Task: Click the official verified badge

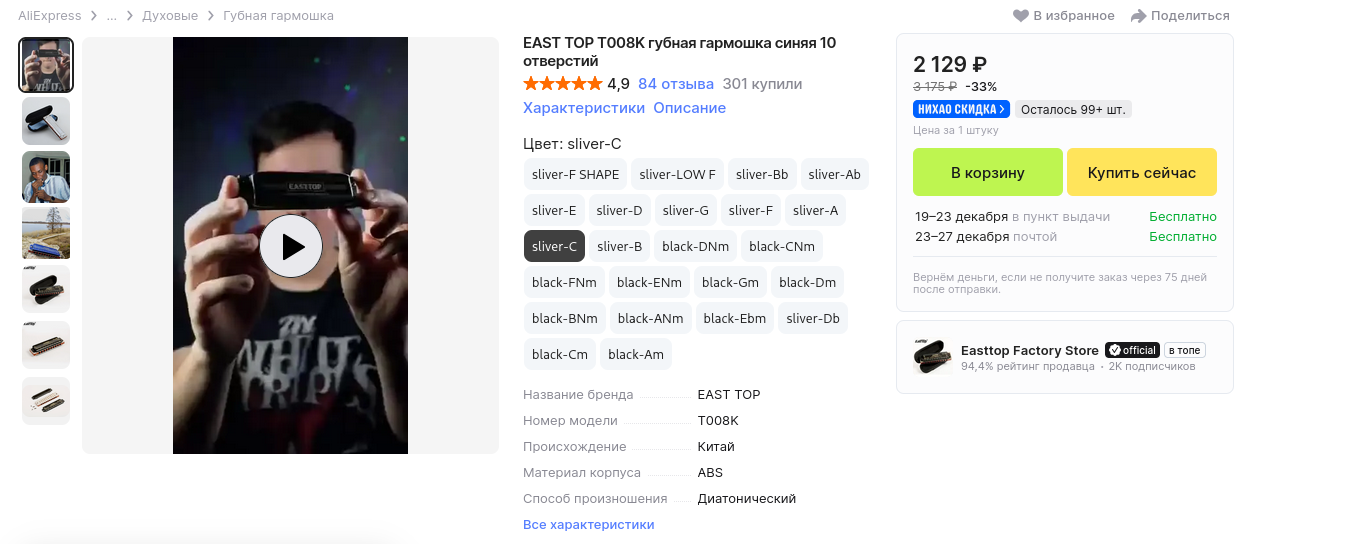Action: tap(1131, 350)
